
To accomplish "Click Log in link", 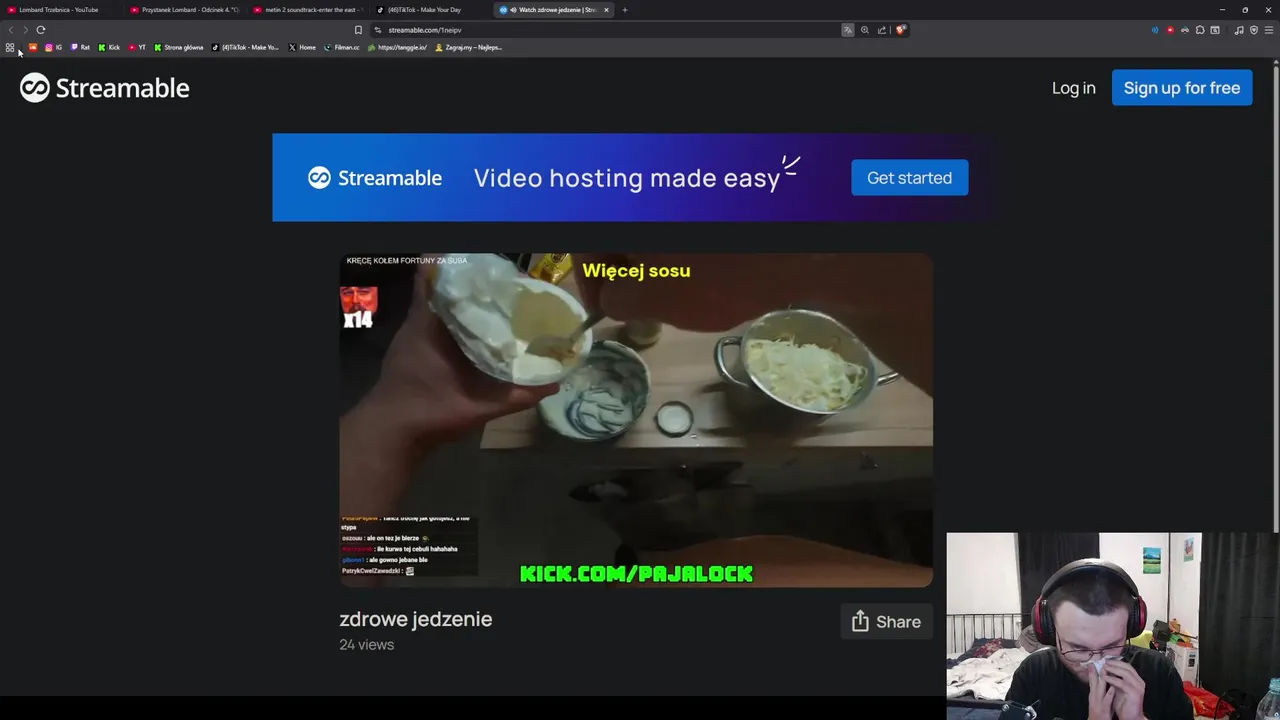I will coord(1073,88).
